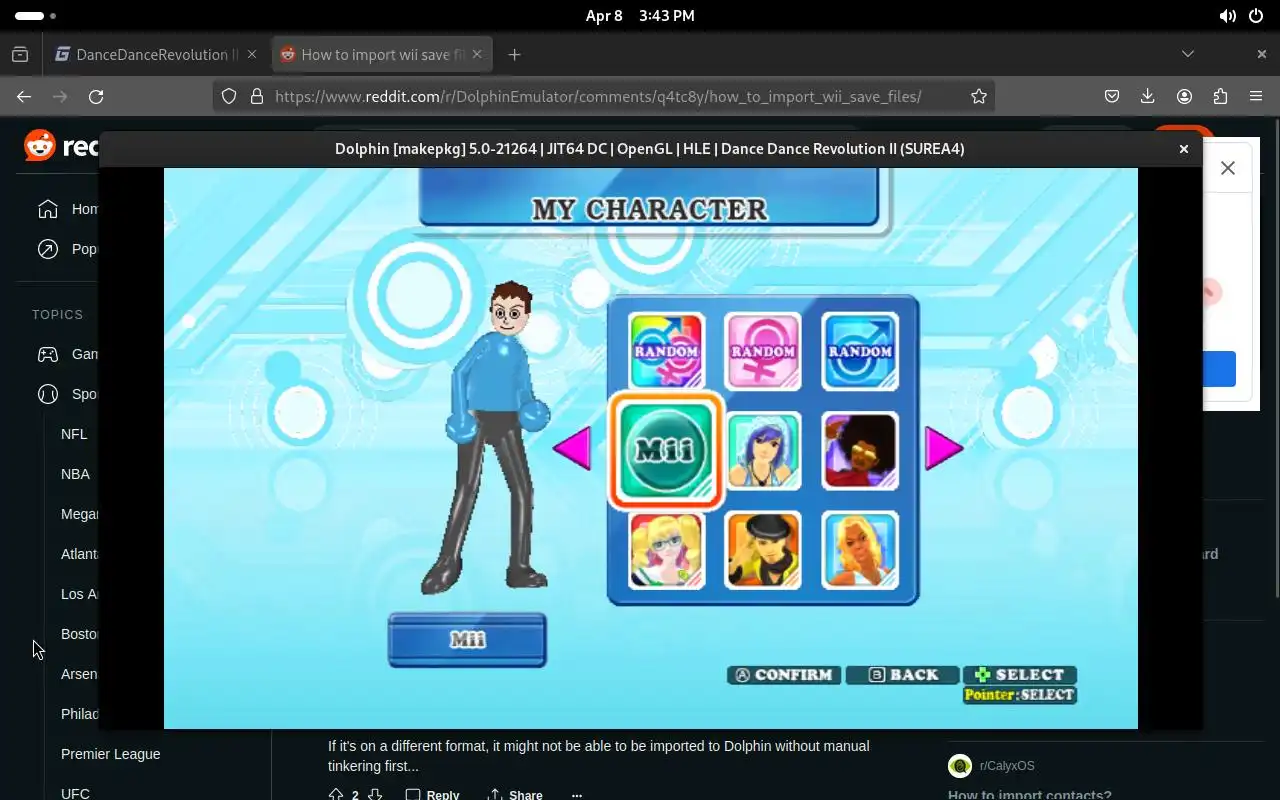1280x800 pixels.
Task: Downvote the comment
Action: click(375, 795)
